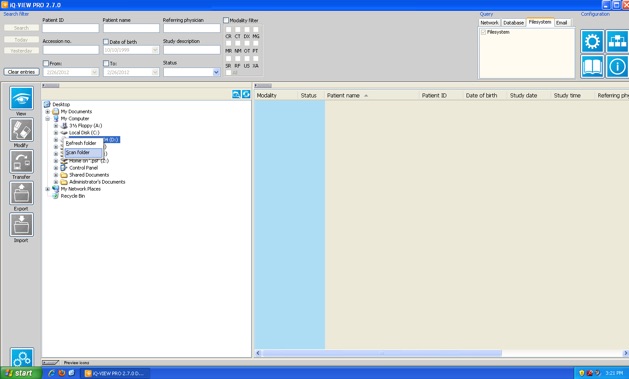
Task: Click the Search button
Action: click(x=21, y=28)
